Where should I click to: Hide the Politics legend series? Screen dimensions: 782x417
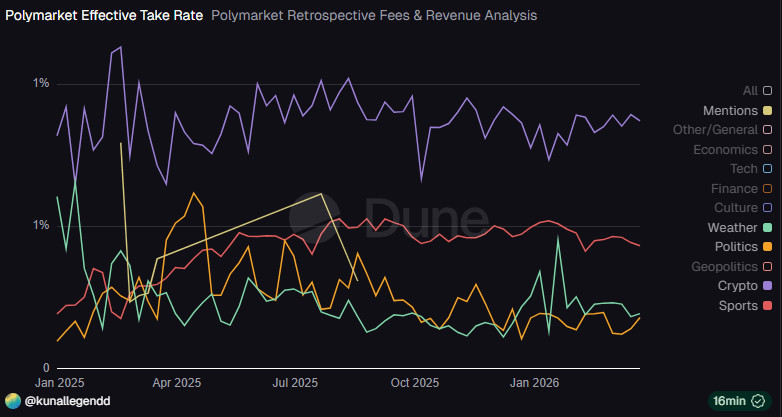pos(743,246)
